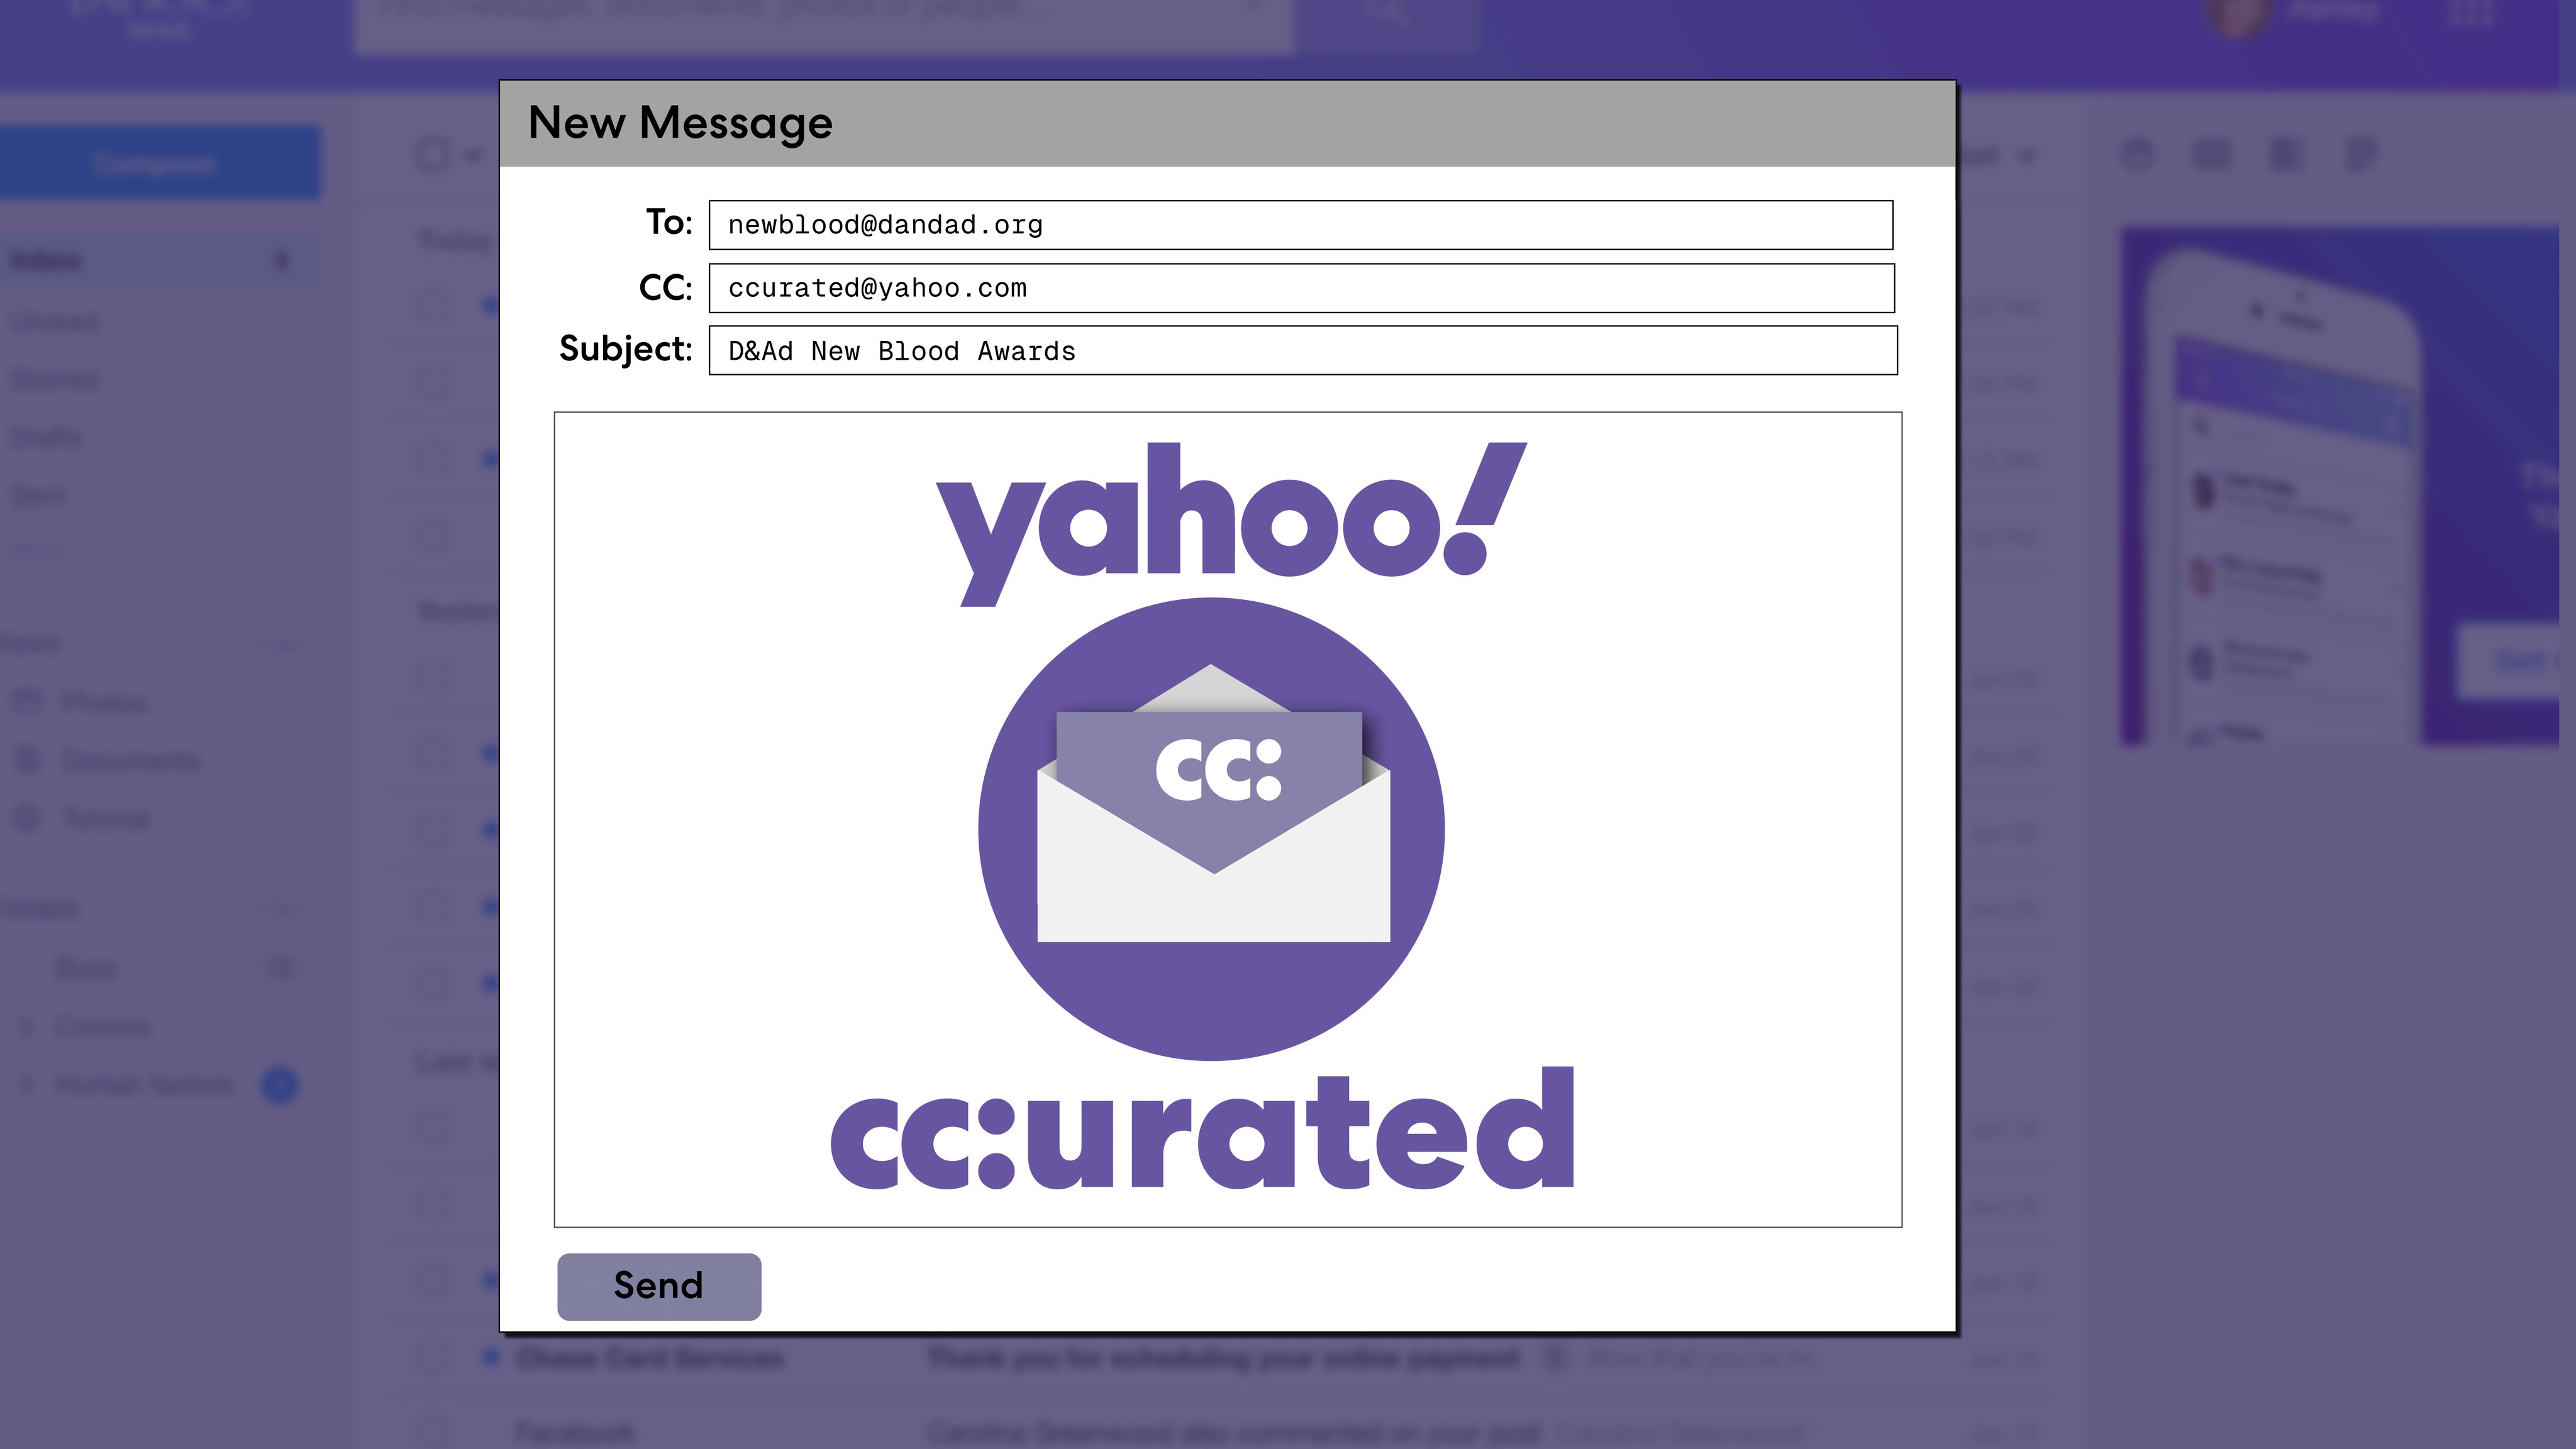This screenshot has height=1449, width=2576.
Task: Tick the select-all checkbox above message list
Action: [x=434, y=155]
